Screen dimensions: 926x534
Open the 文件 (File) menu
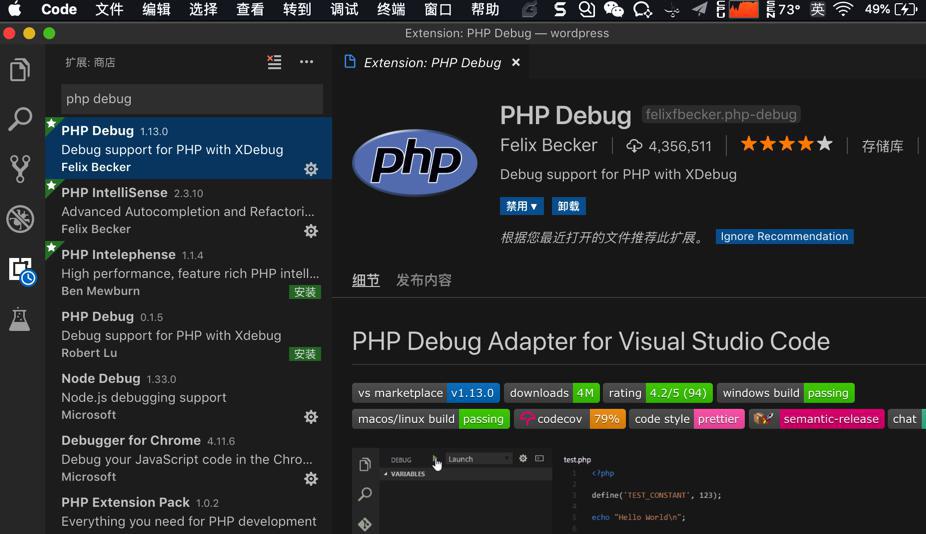coord(109,9)
